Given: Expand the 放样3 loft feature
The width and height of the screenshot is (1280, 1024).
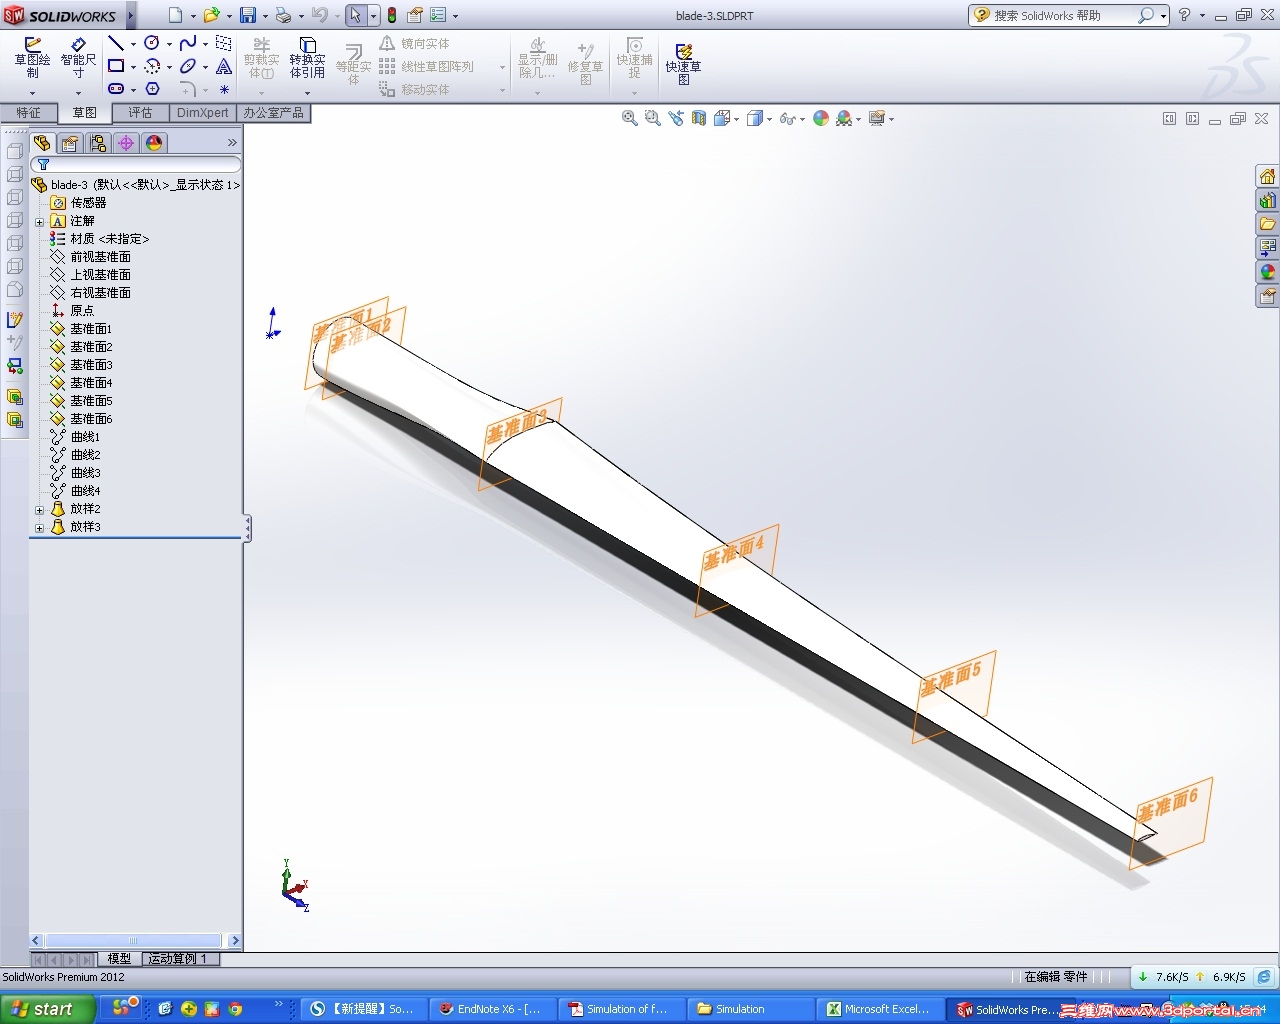Looking at the screenshot, I should click(x=39, y=528).
